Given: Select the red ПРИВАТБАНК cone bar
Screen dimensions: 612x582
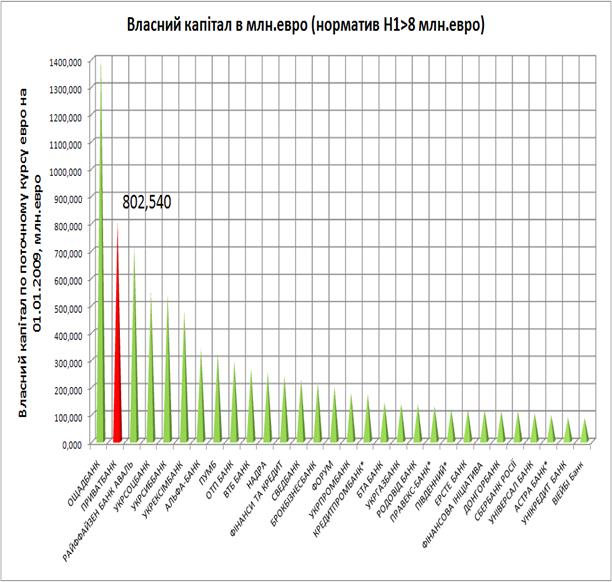Looking at the screenshot, I should 117,360.
